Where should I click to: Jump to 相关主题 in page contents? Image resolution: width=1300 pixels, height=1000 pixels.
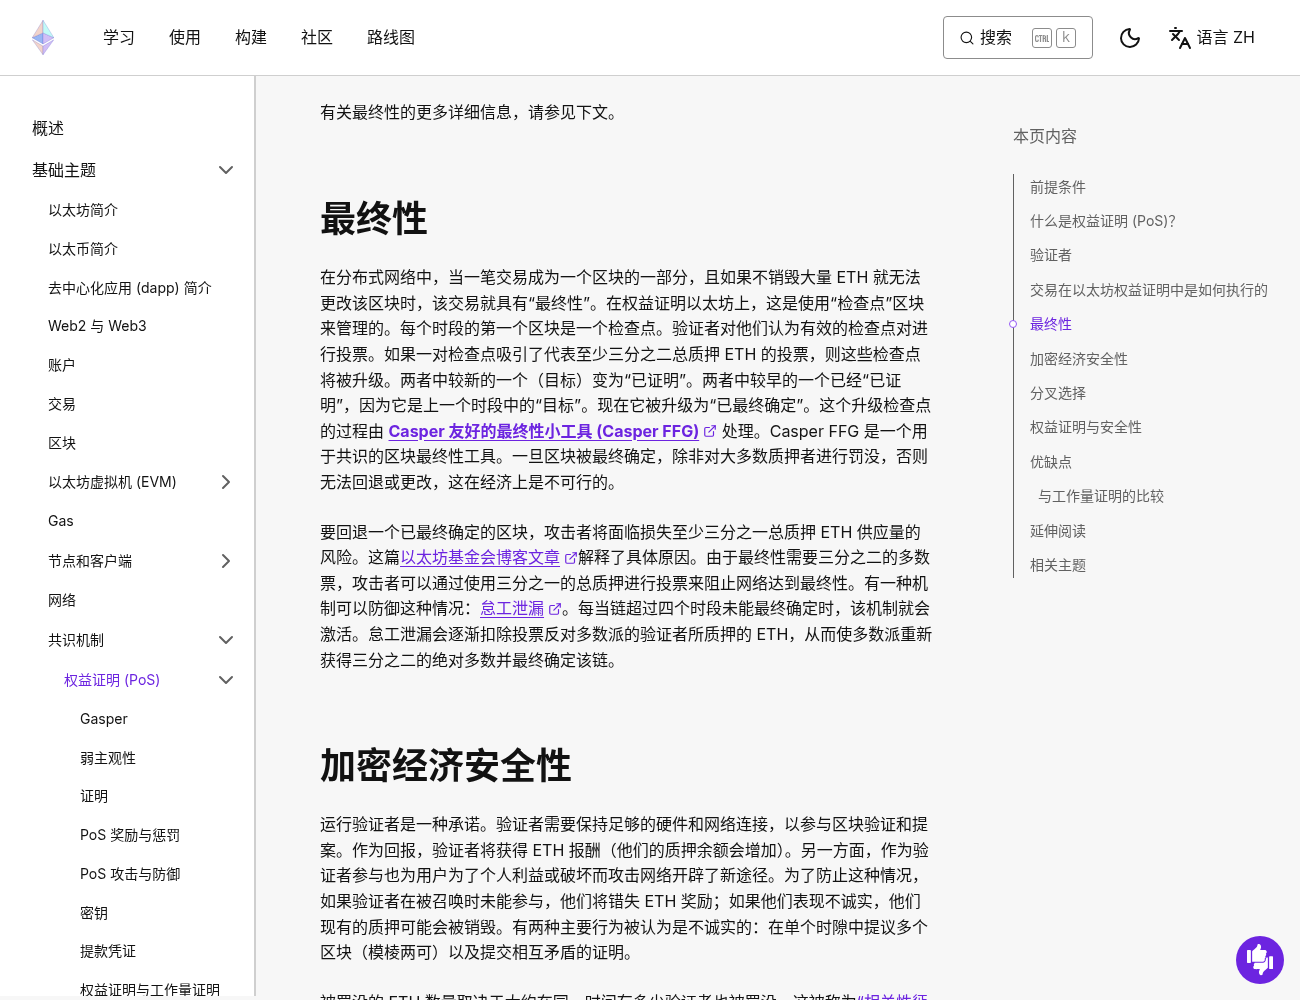tap(1058, 565)
